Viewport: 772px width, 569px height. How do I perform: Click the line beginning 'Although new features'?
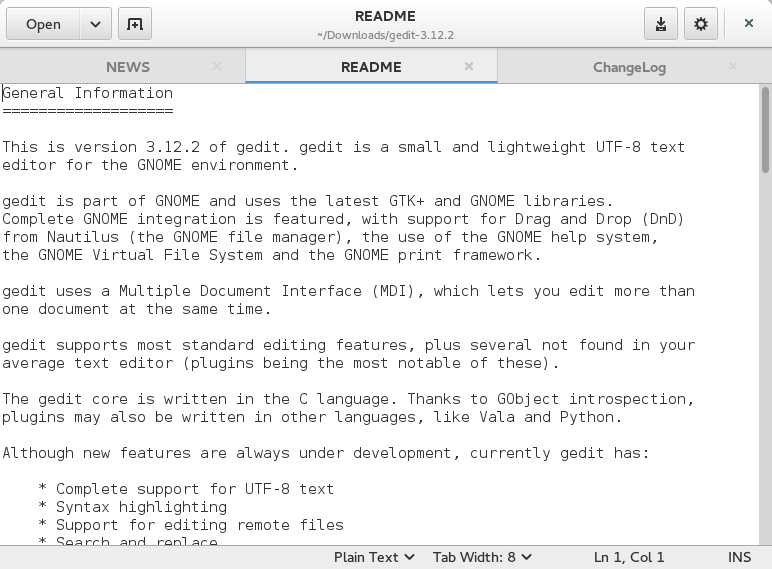[326, 453]
